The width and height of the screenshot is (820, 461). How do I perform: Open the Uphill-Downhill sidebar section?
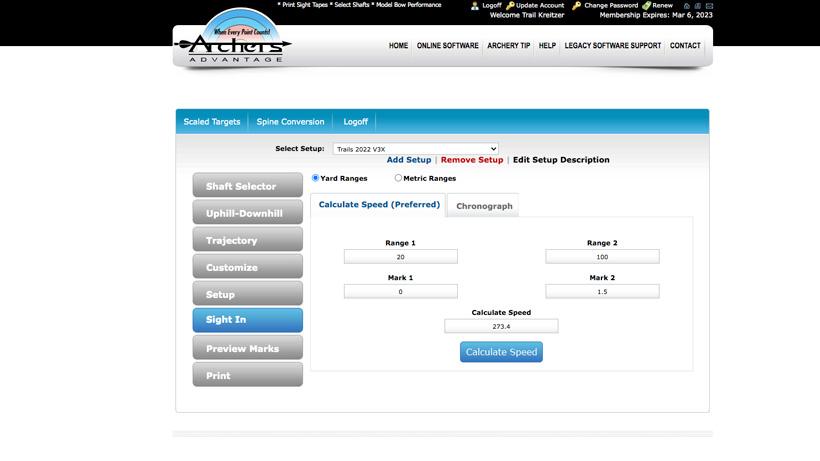[247, 213]
